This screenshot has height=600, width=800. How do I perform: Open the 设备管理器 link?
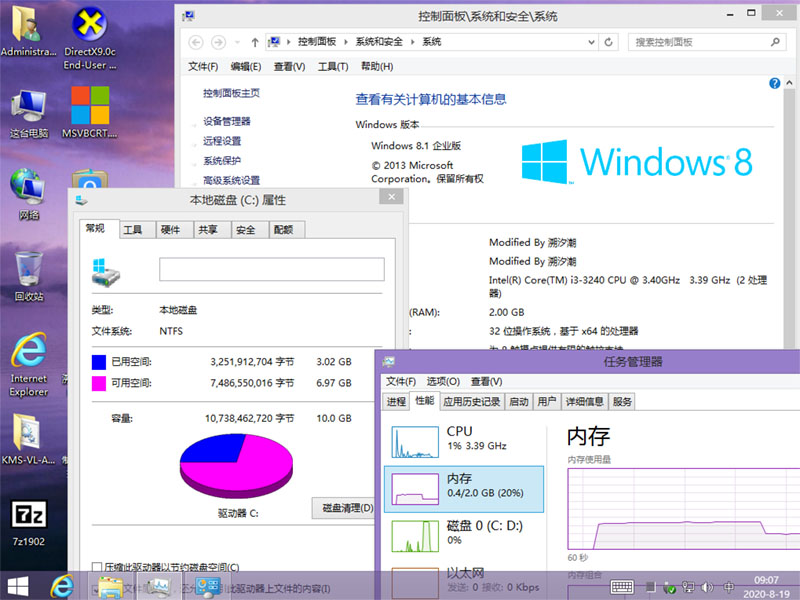pos(227,121)
